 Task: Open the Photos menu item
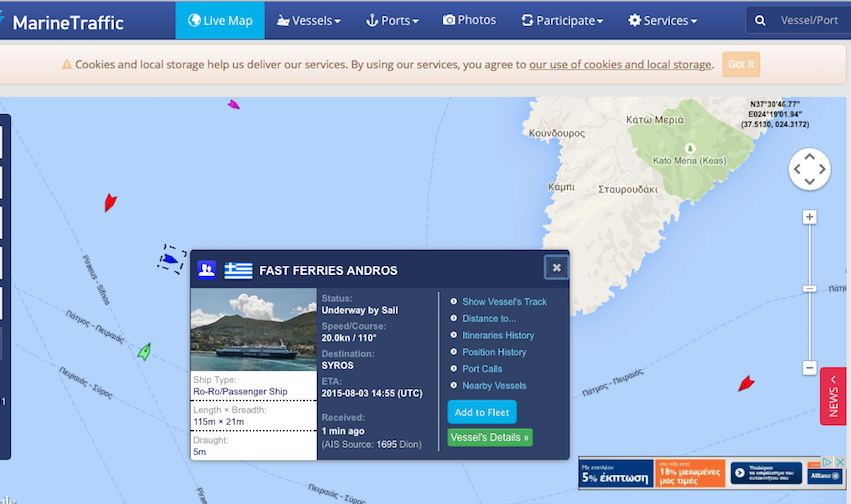click(469, 20)
